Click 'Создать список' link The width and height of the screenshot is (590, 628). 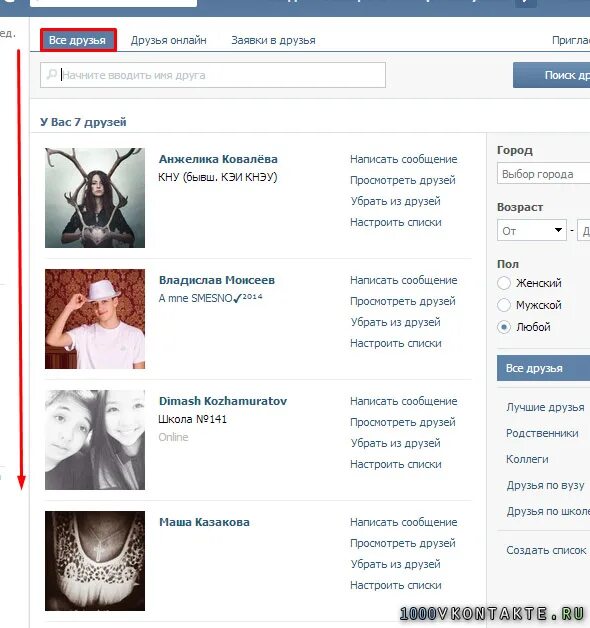click(546, 550)
